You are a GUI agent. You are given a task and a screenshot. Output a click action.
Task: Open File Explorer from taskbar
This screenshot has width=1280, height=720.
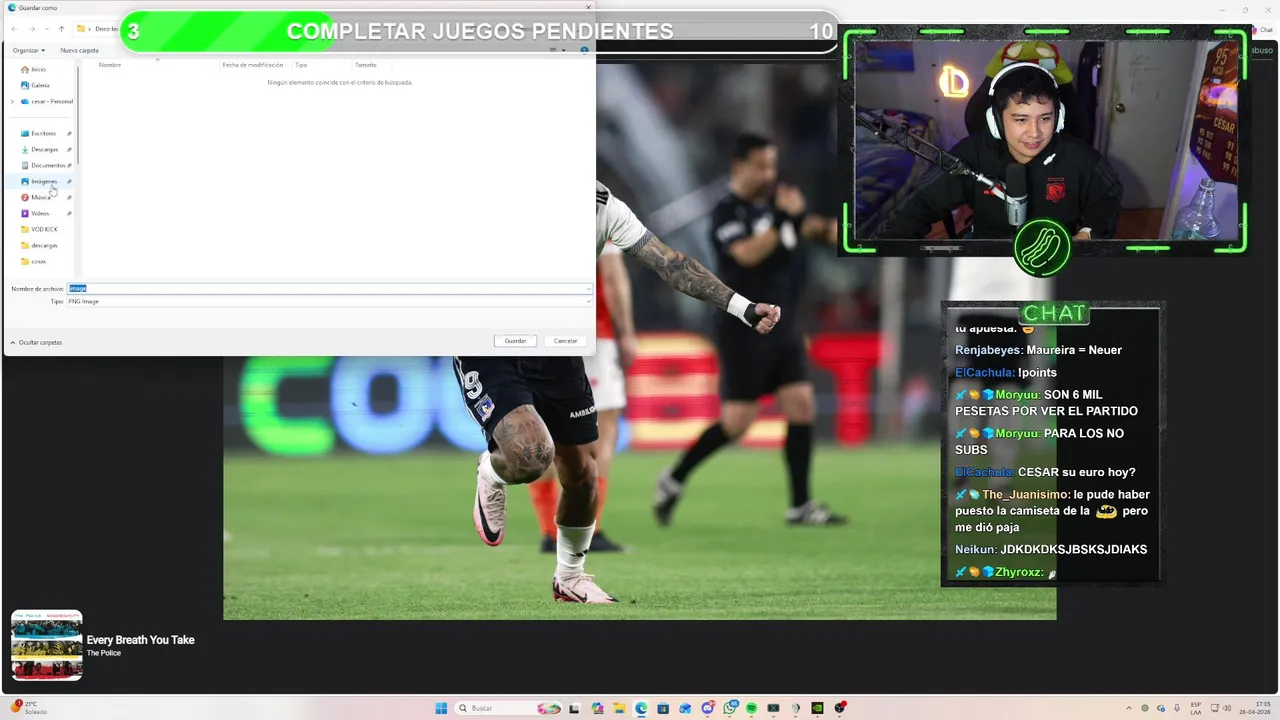619,708
